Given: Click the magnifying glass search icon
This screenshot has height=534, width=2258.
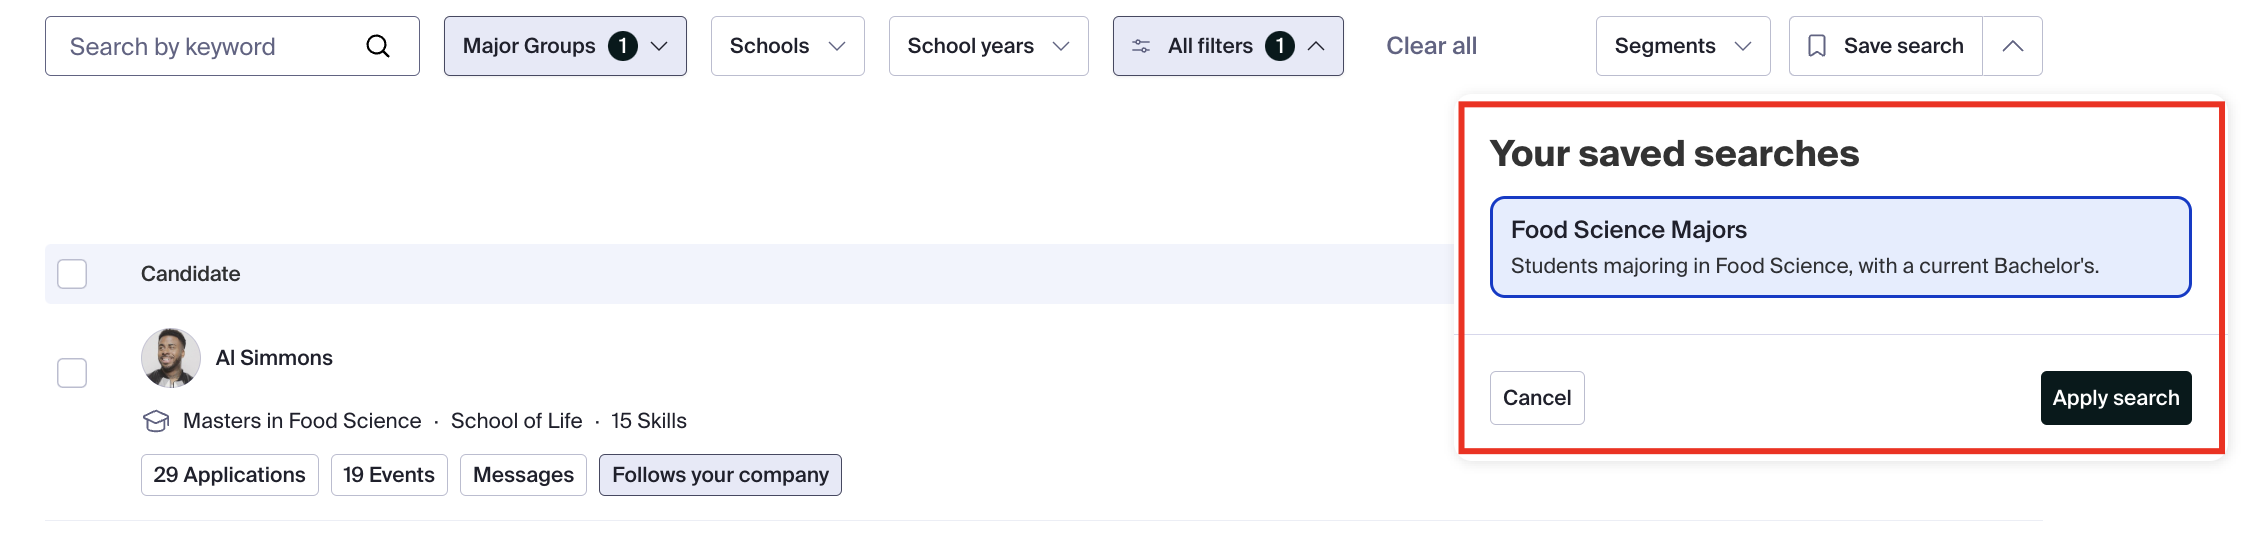Looking at the screenshot, I should tap(378, 46).
